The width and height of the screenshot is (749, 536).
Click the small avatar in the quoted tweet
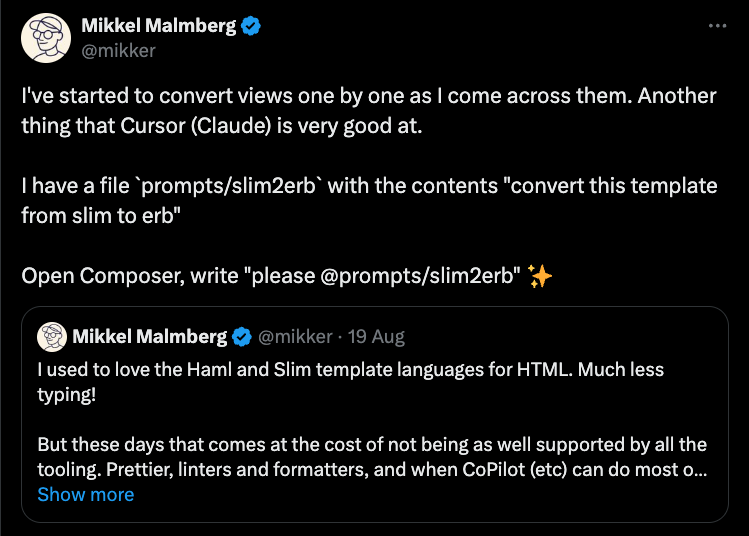click(x=51, y=335)
